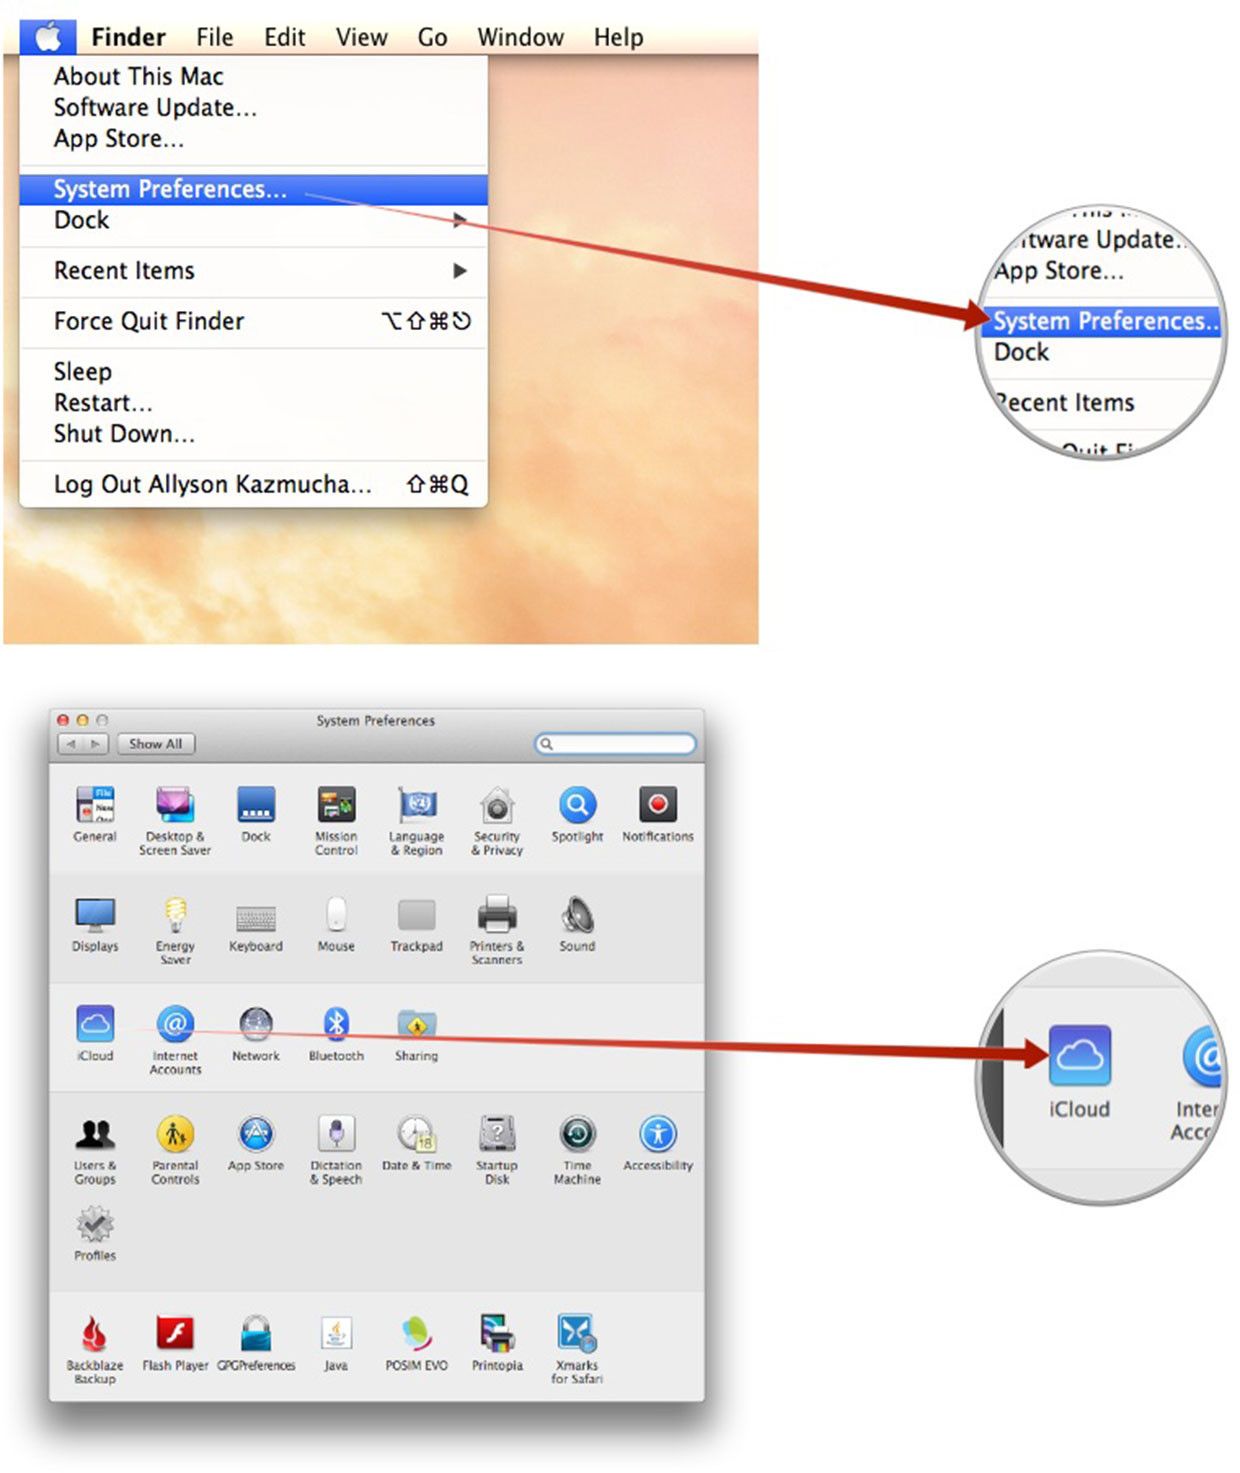Open the Flash Player preference pane
The width and height of the screenshot is (1240, 1473).
click(x=175, y=1334)
